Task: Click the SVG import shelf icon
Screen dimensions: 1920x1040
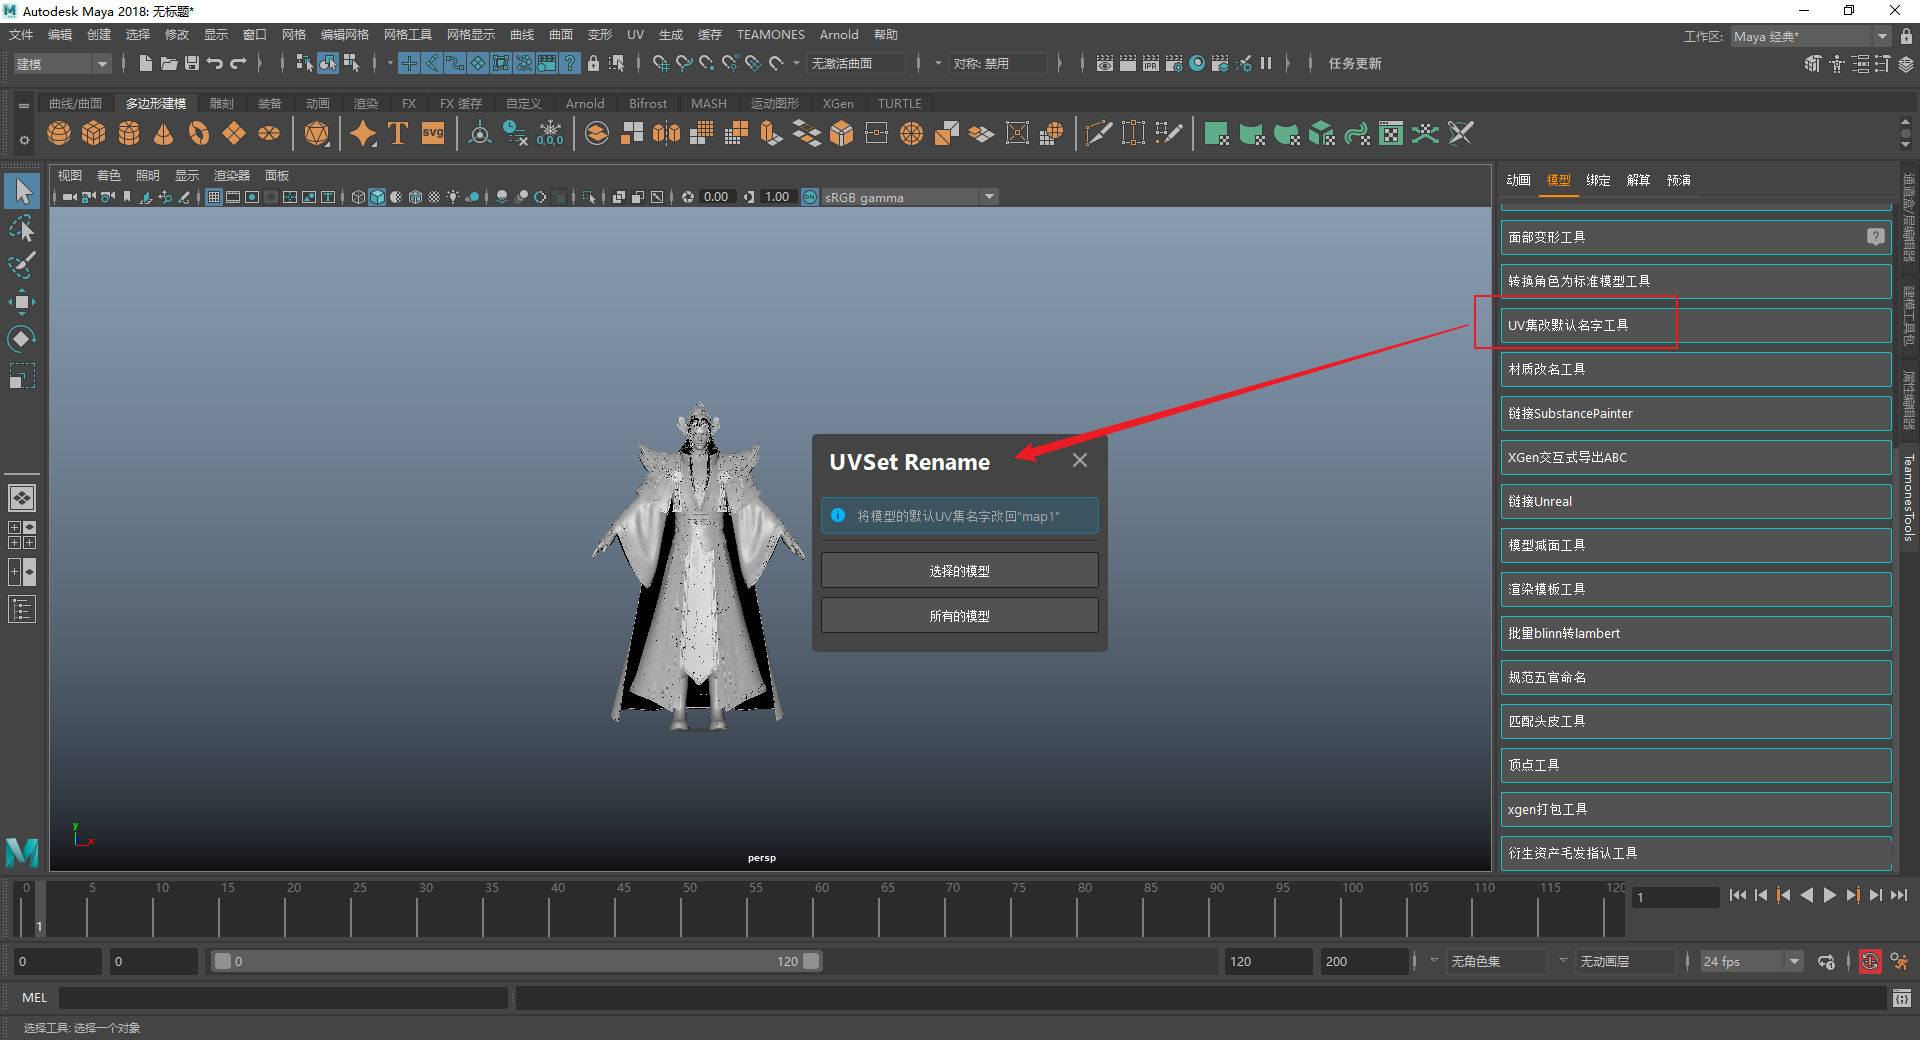Action: [433, 134]
